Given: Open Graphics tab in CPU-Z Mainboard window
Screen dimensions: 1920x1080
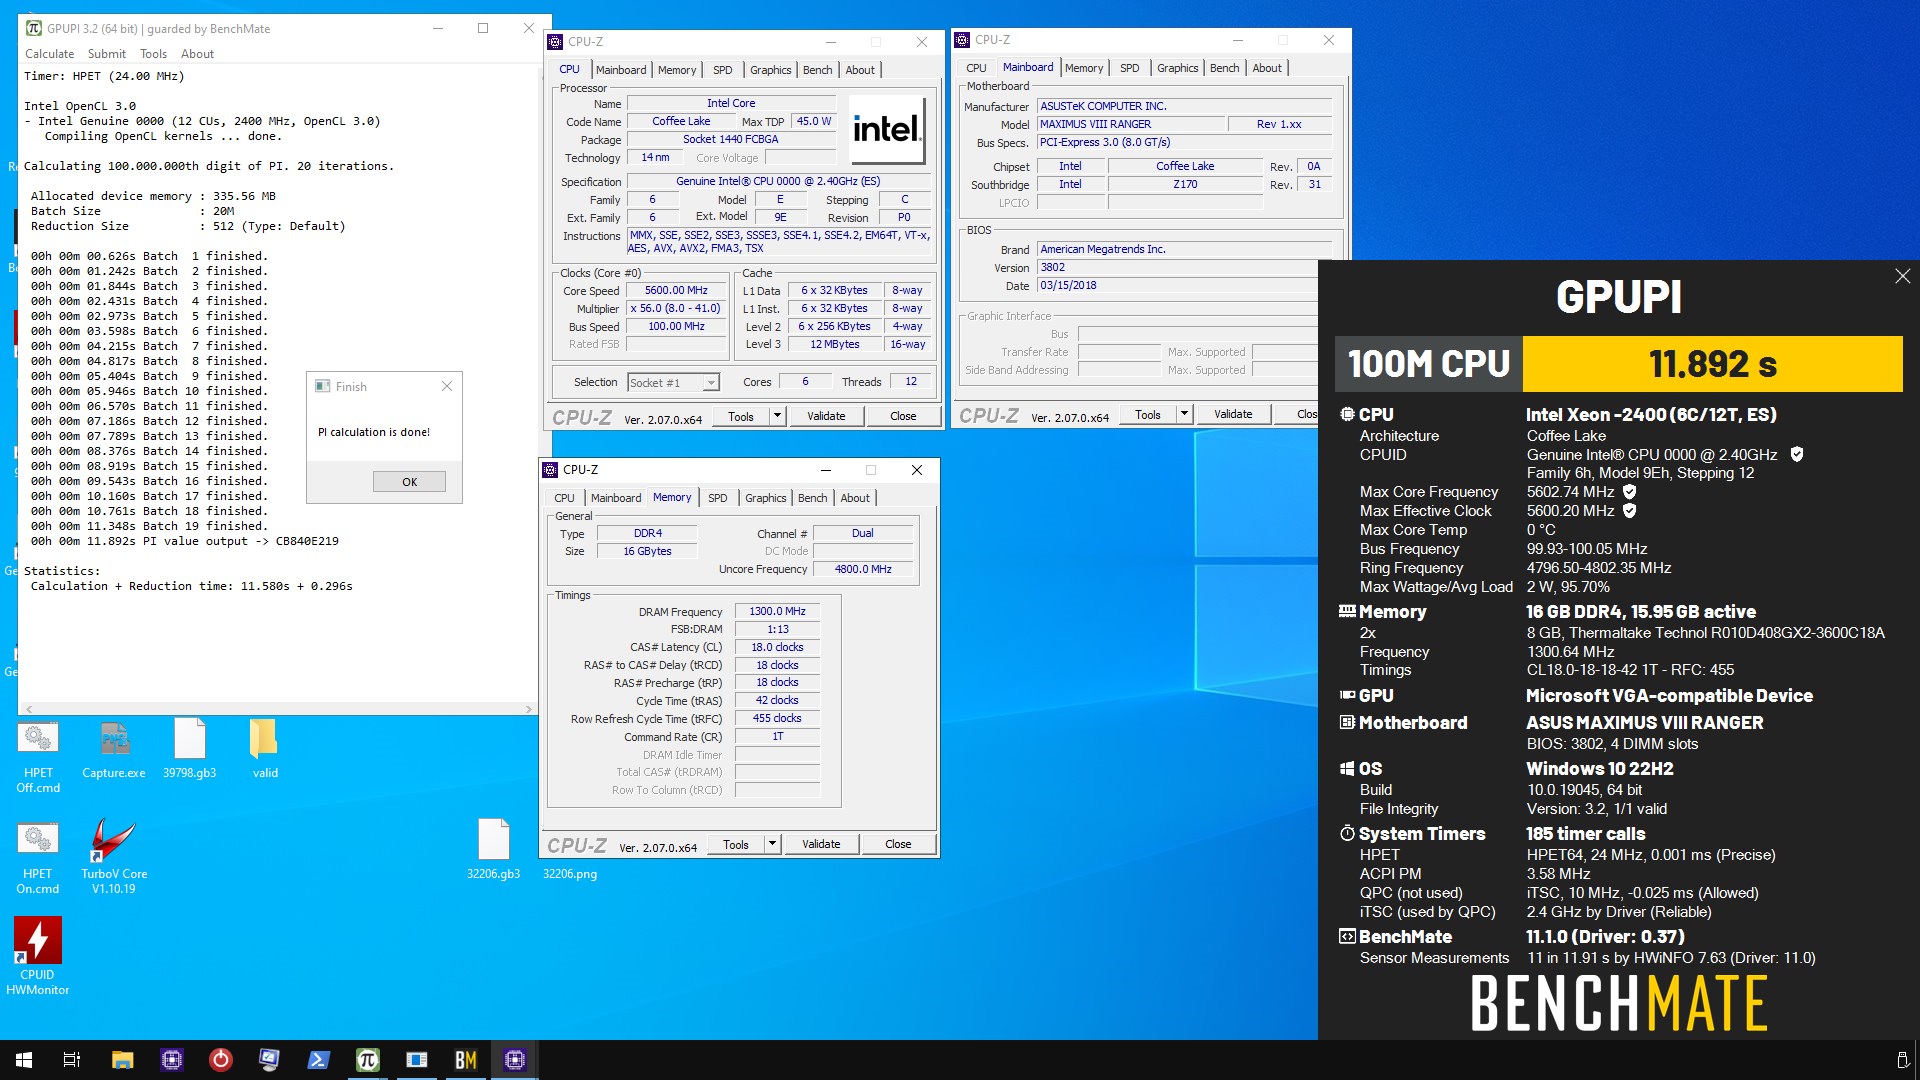Looking at the screenshot, I should point(1178,68).
